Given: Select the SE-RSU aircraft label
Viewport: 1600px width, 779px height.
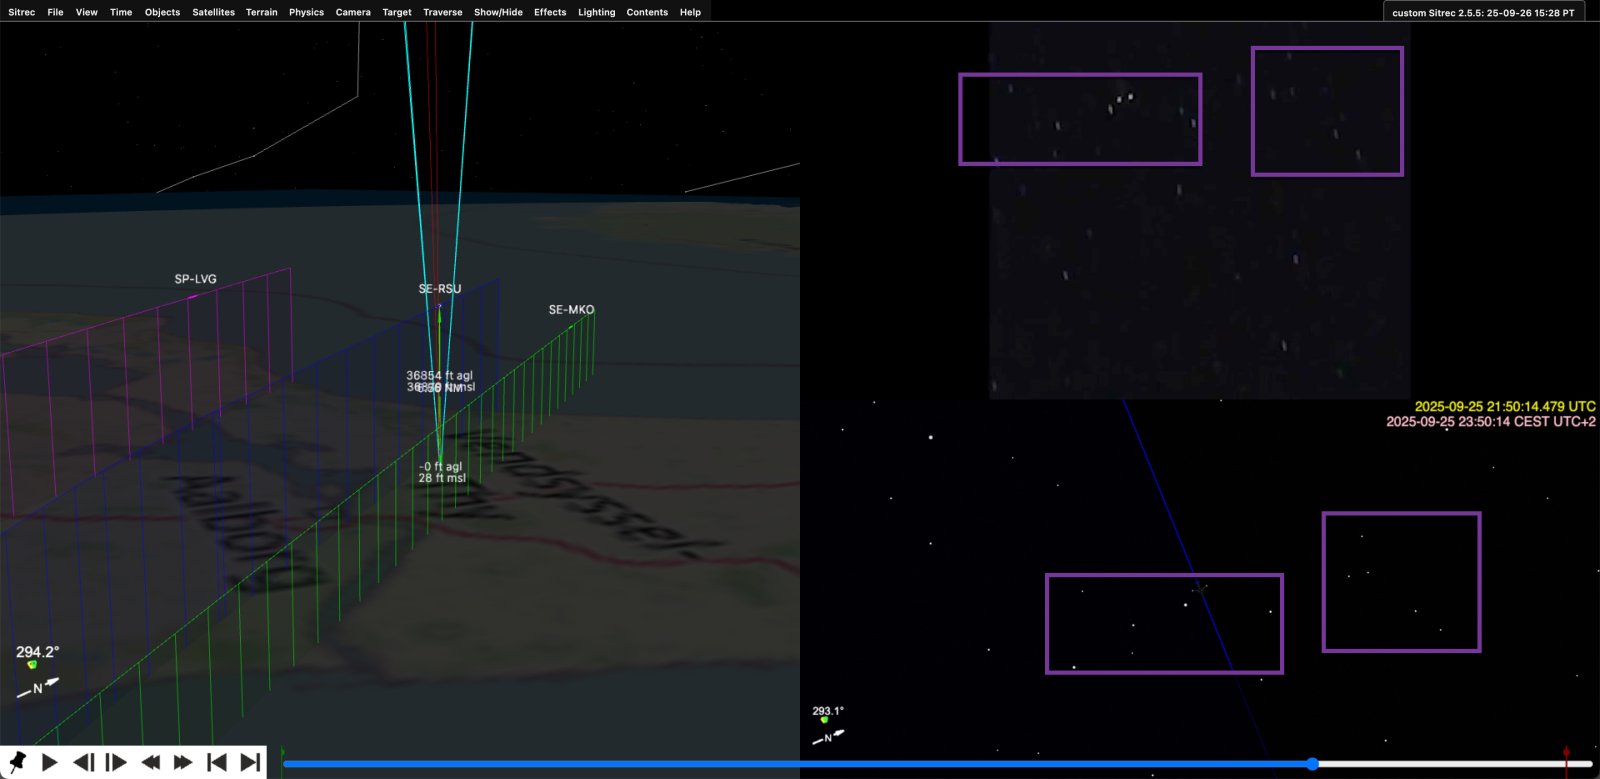Looking at the screenshot, I should [x=440, y=289].
